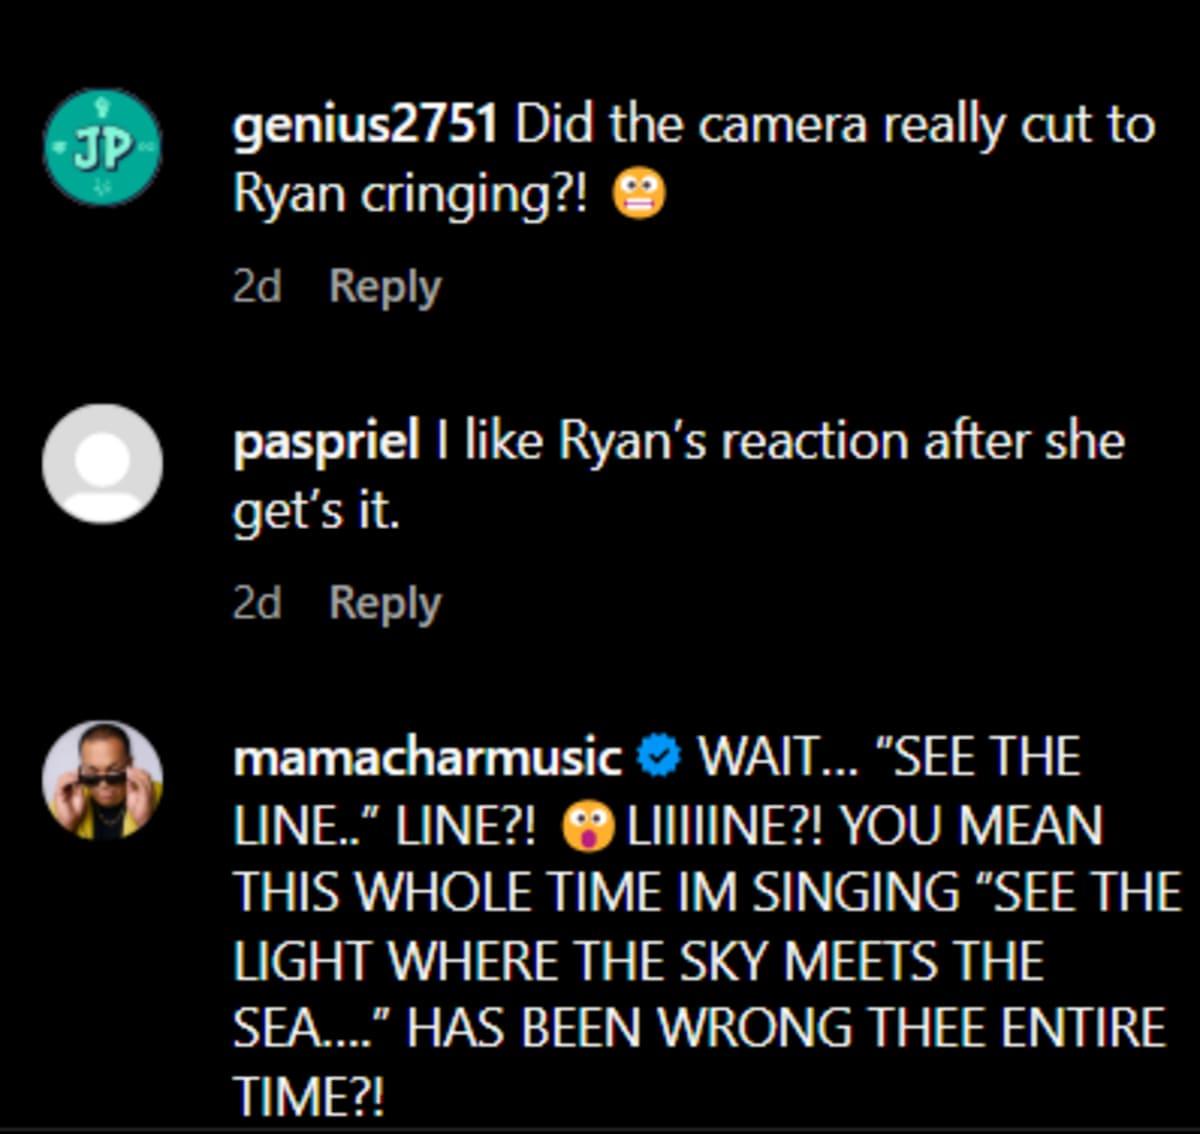Open genius2751's teal JP profile picture

(102, 148)
